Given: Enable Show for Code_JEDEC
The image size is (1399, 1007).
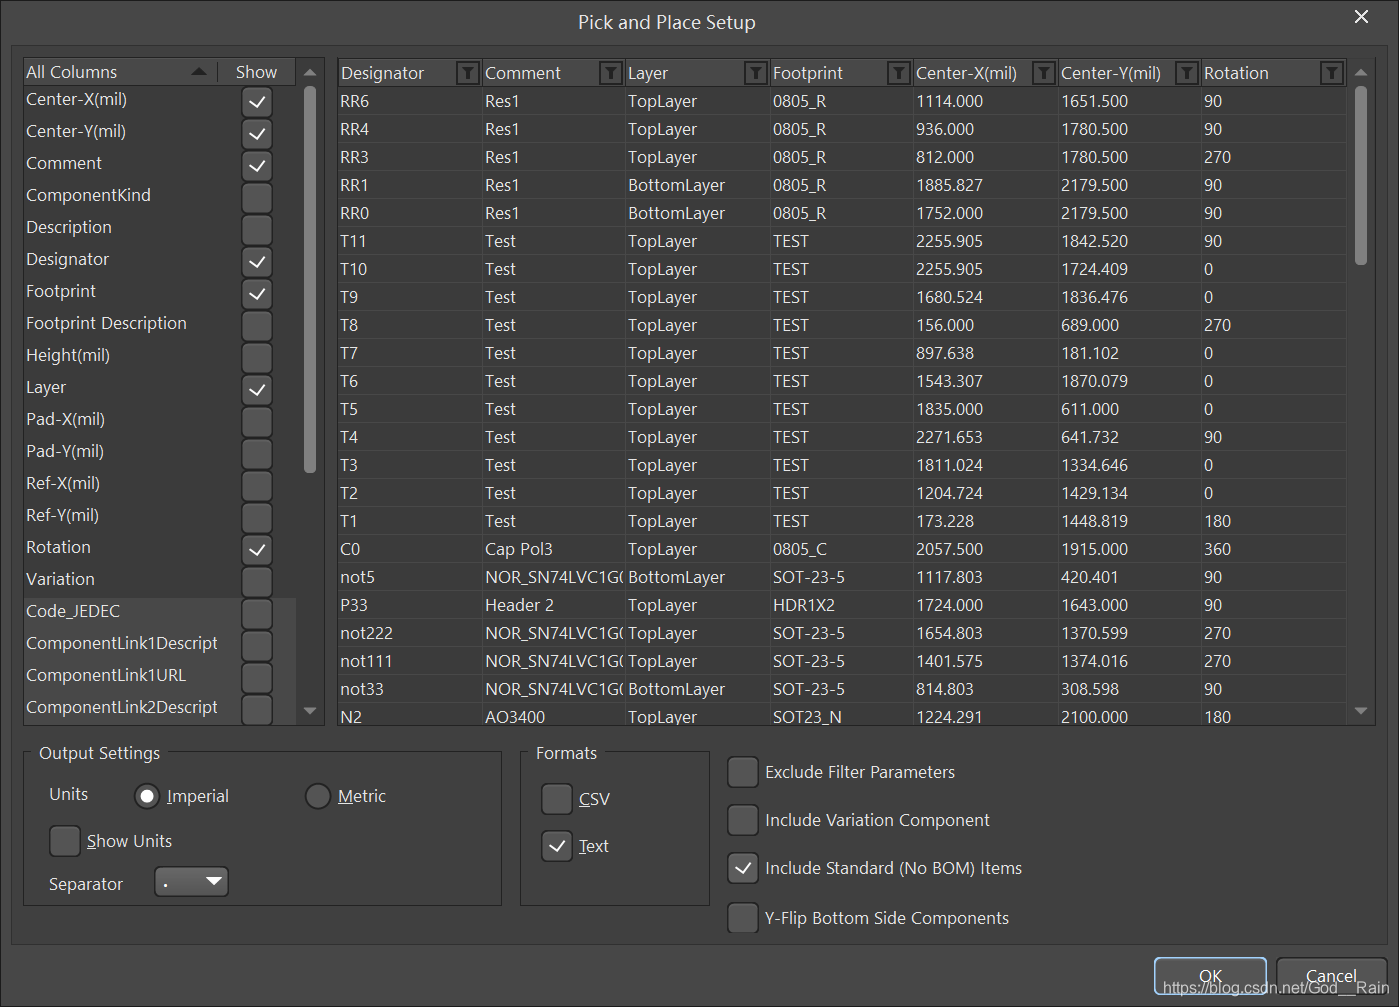Looking at the screenshot, I should point(257,614).
